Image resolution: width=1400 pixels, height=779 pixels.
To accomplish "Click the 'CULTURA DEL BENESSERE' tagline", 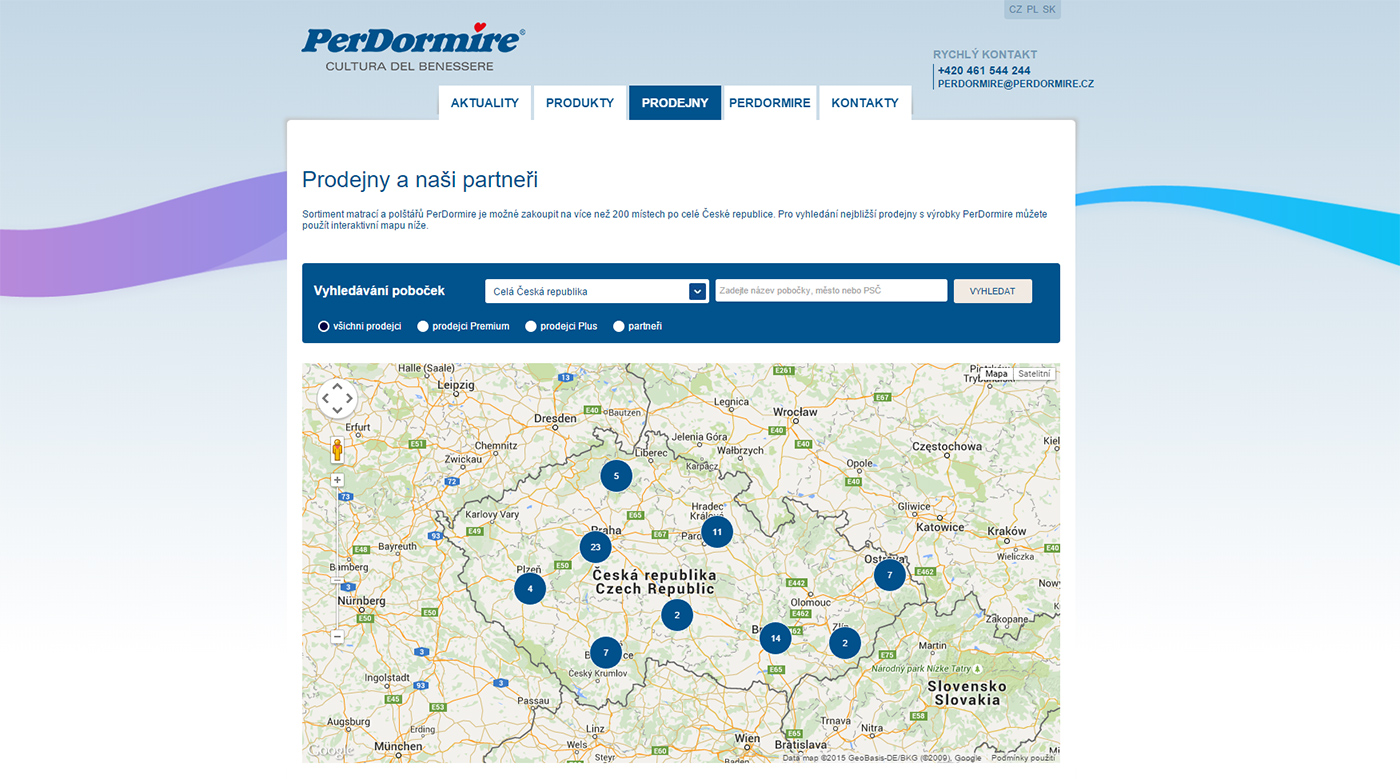I will [409, 66].
